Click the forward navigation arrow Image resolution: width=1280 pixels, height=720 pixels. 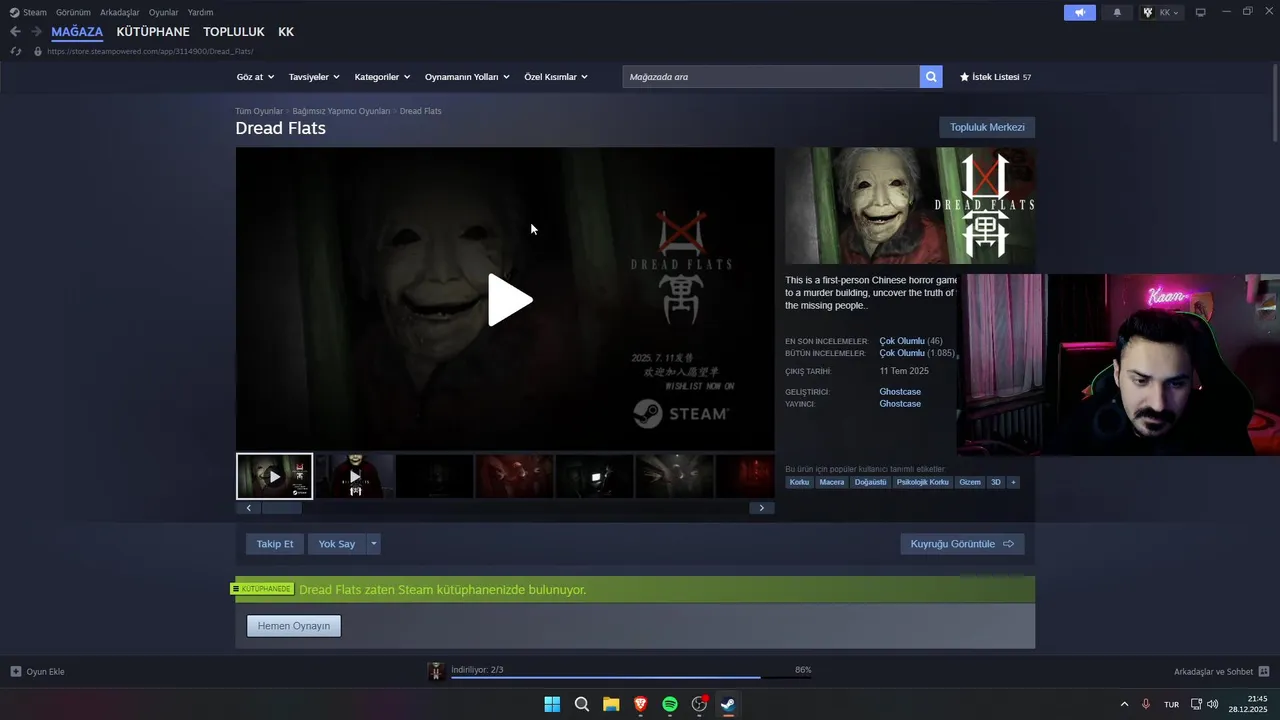36,32
